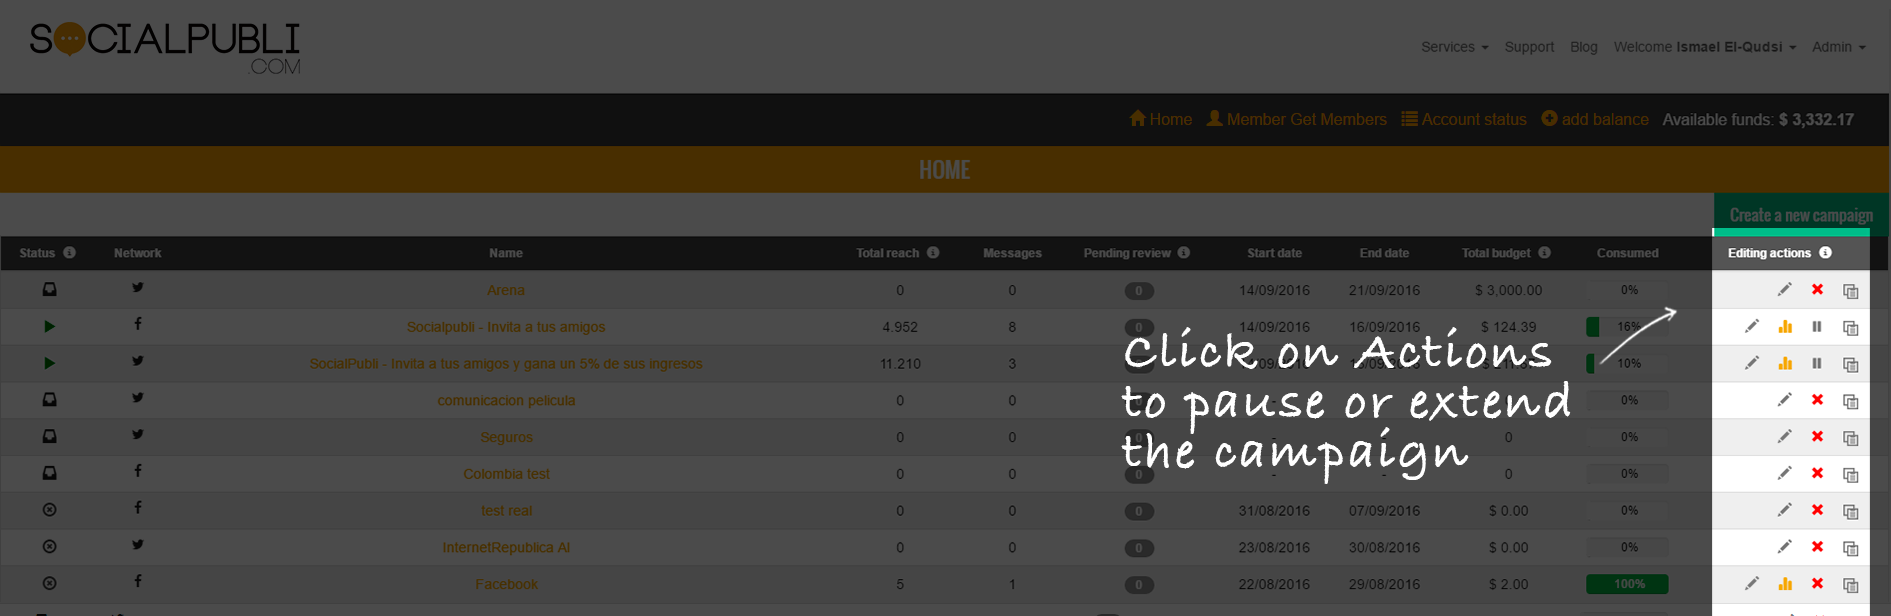This screenshot has height=616, width=1891.
Task: Duplicate the Colombia test campaign
Action: (x=1850, y=475)
